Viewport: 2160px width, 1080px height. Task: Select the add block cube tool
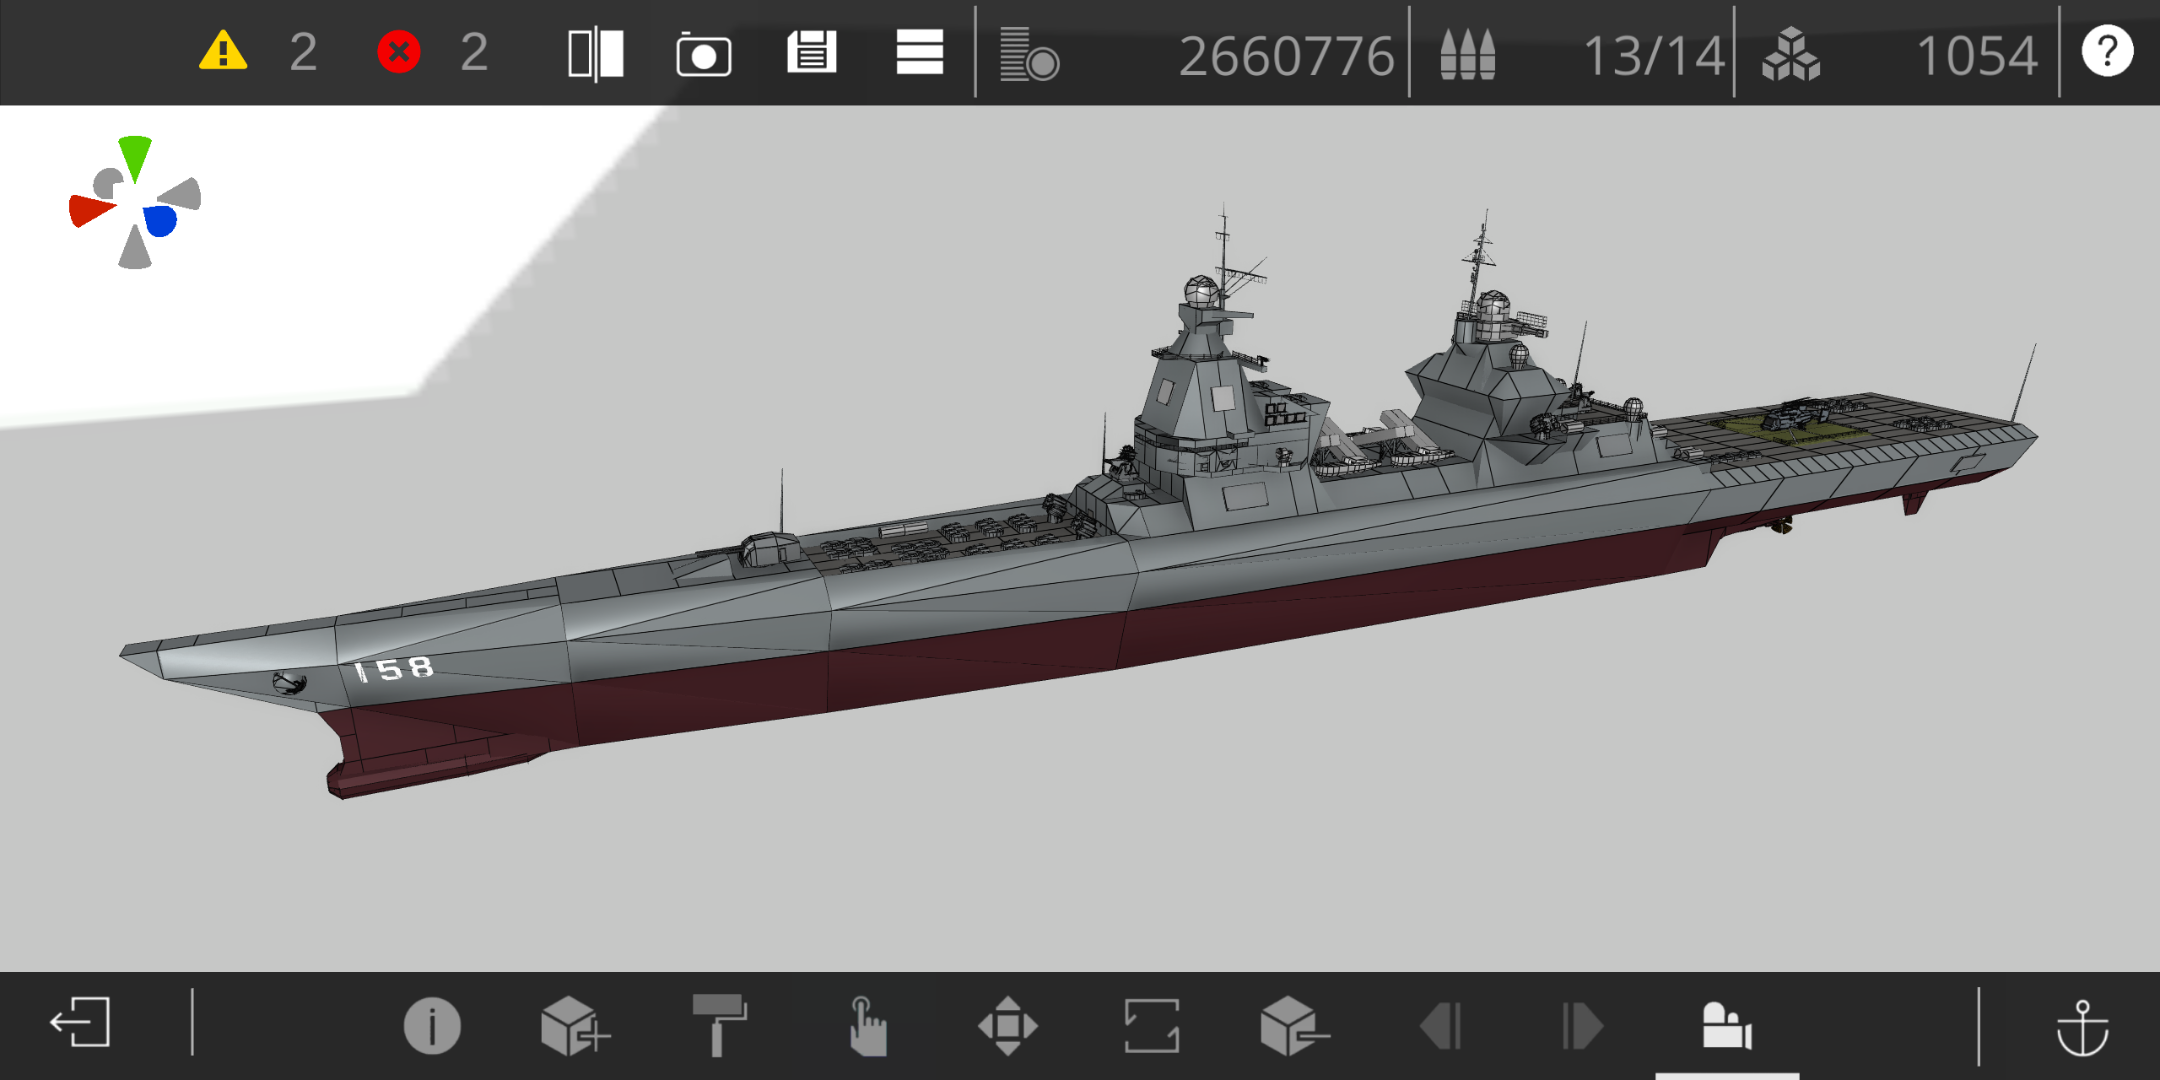(574, 1026)
